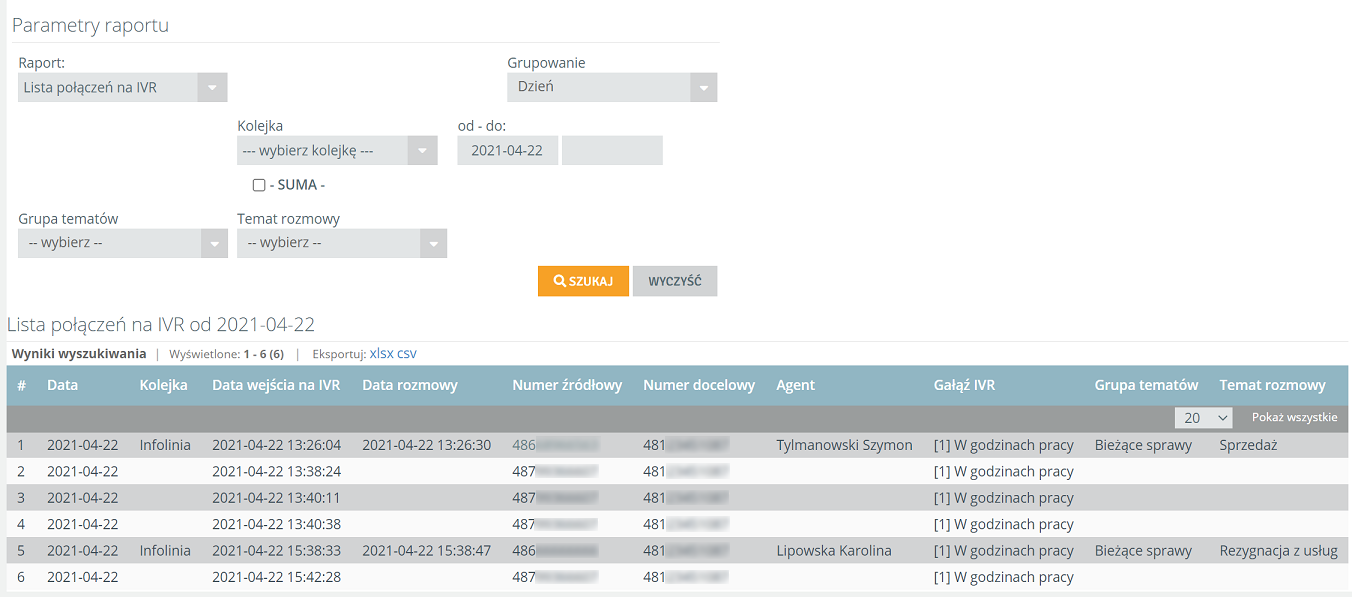Click the start date field 2021-04-22
The height and width of the screenshot is (597, 1352).
[x=507, y=151]
